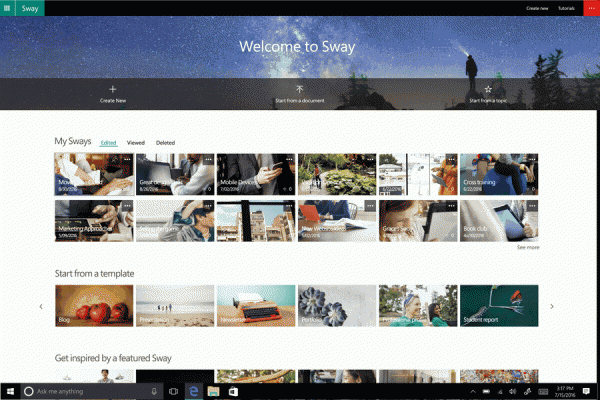Click the touch keyboard tray icon
The image size is (600, 400).
click(x=543, y=392)
